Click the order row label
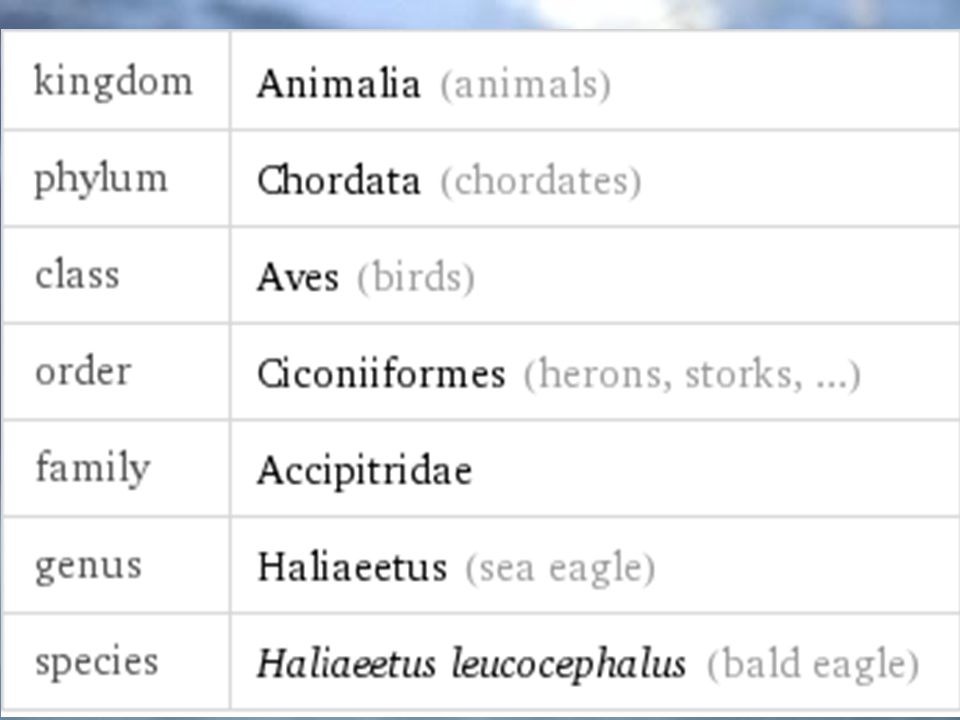Screen dimensions: 960x720 point(83,371)
